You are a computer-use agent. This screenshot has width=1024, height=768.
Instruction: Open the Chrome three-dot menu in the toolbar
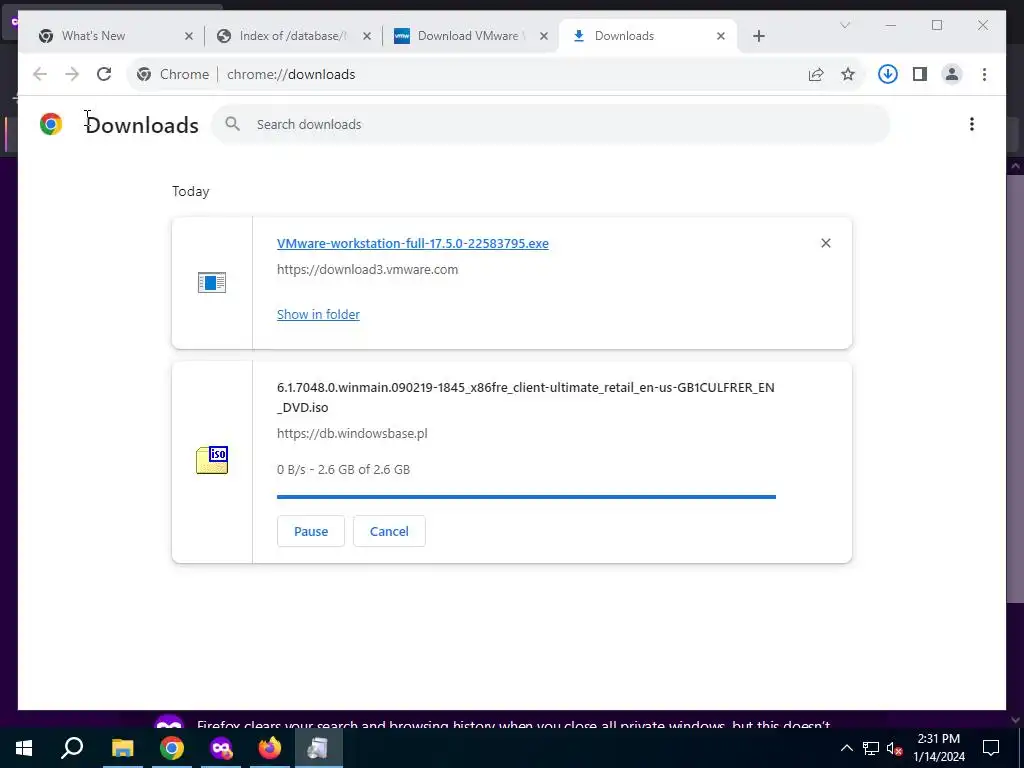click(984, 74)
